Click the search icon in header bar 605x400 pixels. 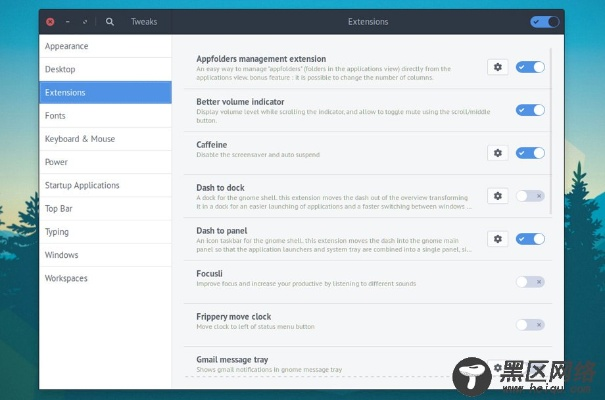tap(109, 21)
